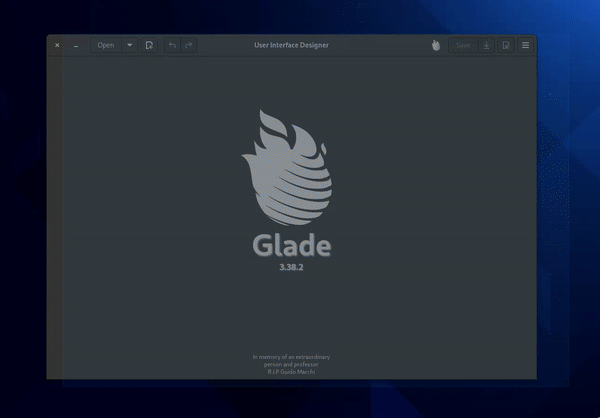Close the User Interface Designer window

[57, 45]
